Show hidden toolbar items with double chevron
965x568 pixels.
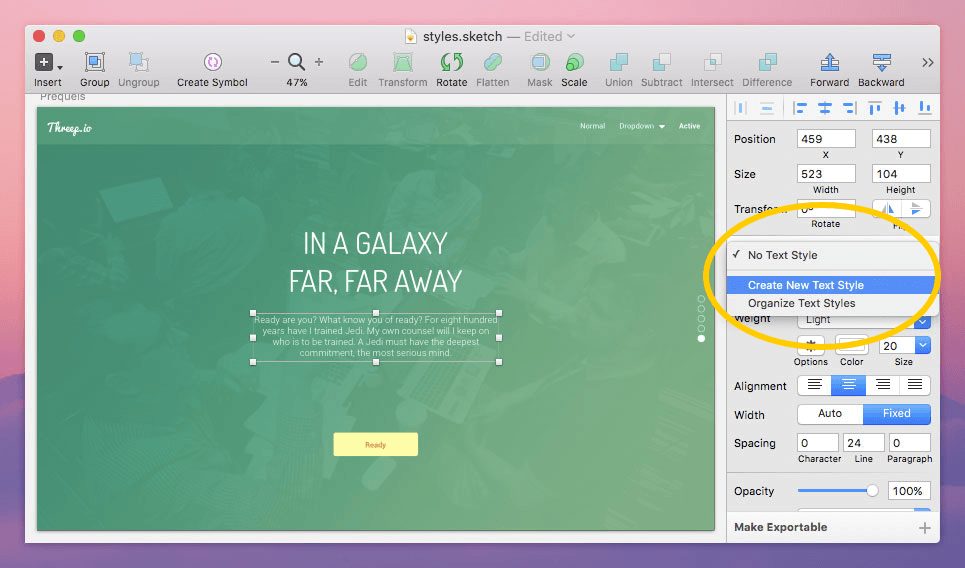[927, 63]
